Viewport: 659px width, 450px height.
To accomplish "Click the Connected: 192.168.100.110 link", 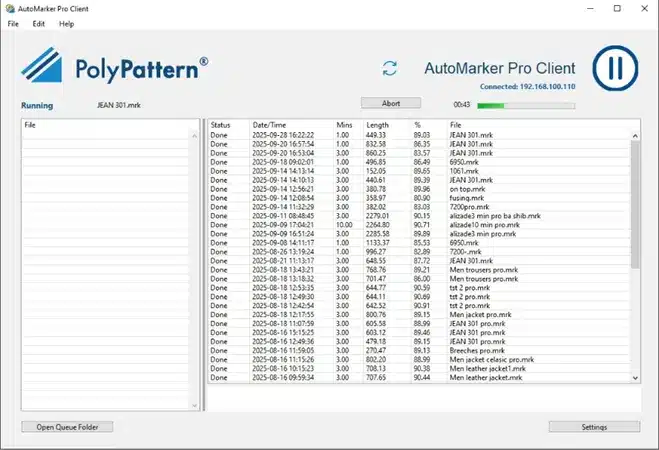I will coord(527,87).
